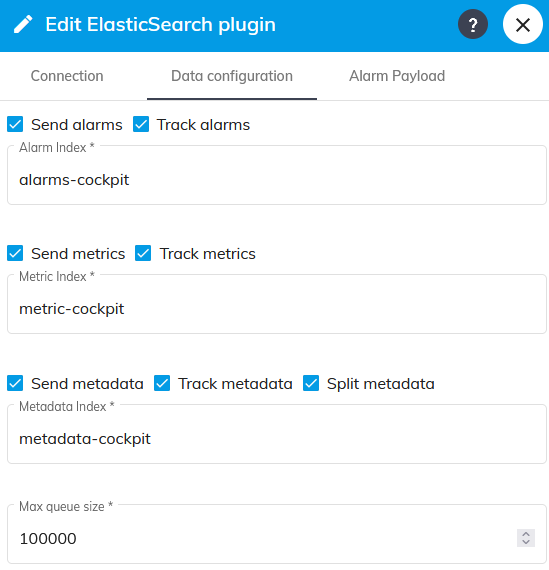549x570 pixels.
Task: Open the Alarm Payload tab
Action: tap(397, 76)
